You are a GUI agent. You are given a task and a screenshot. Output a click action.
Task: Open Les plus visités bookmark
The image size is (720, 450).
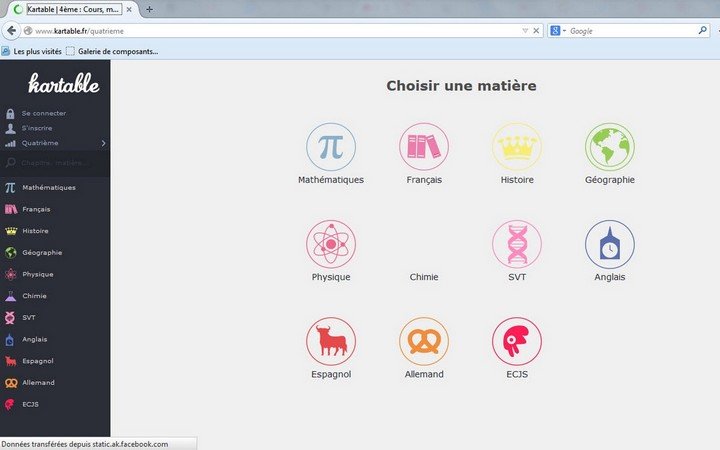[32, 51]
